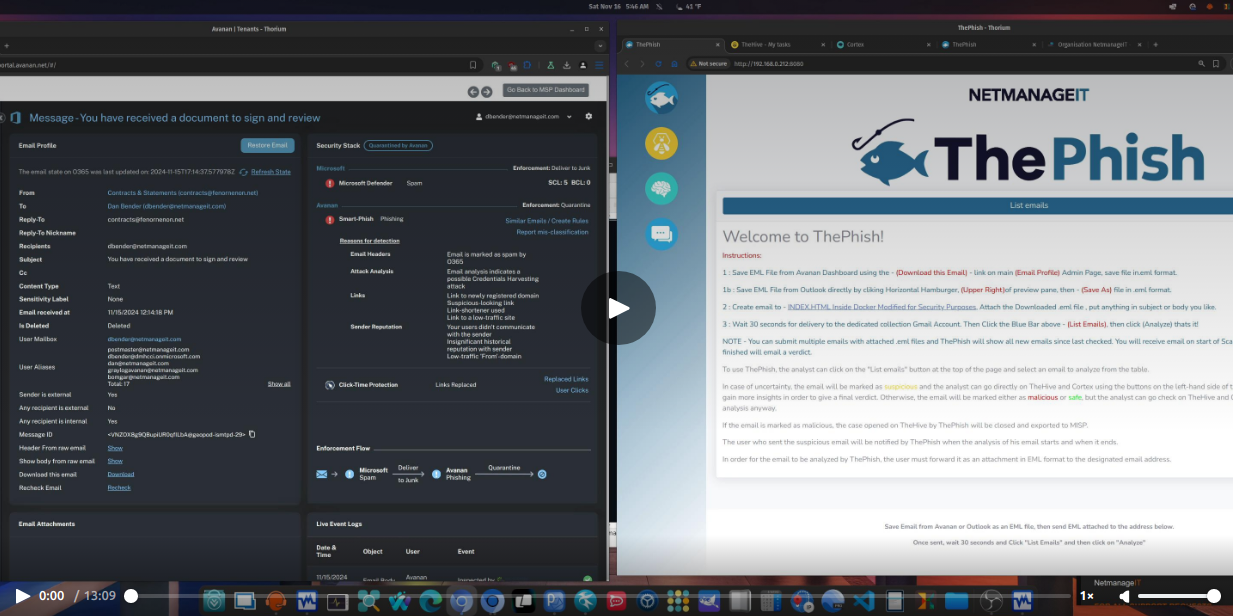
Task: Mute the video volume speaker icon
Action: pyautogui.click(x=1124, y=596)
